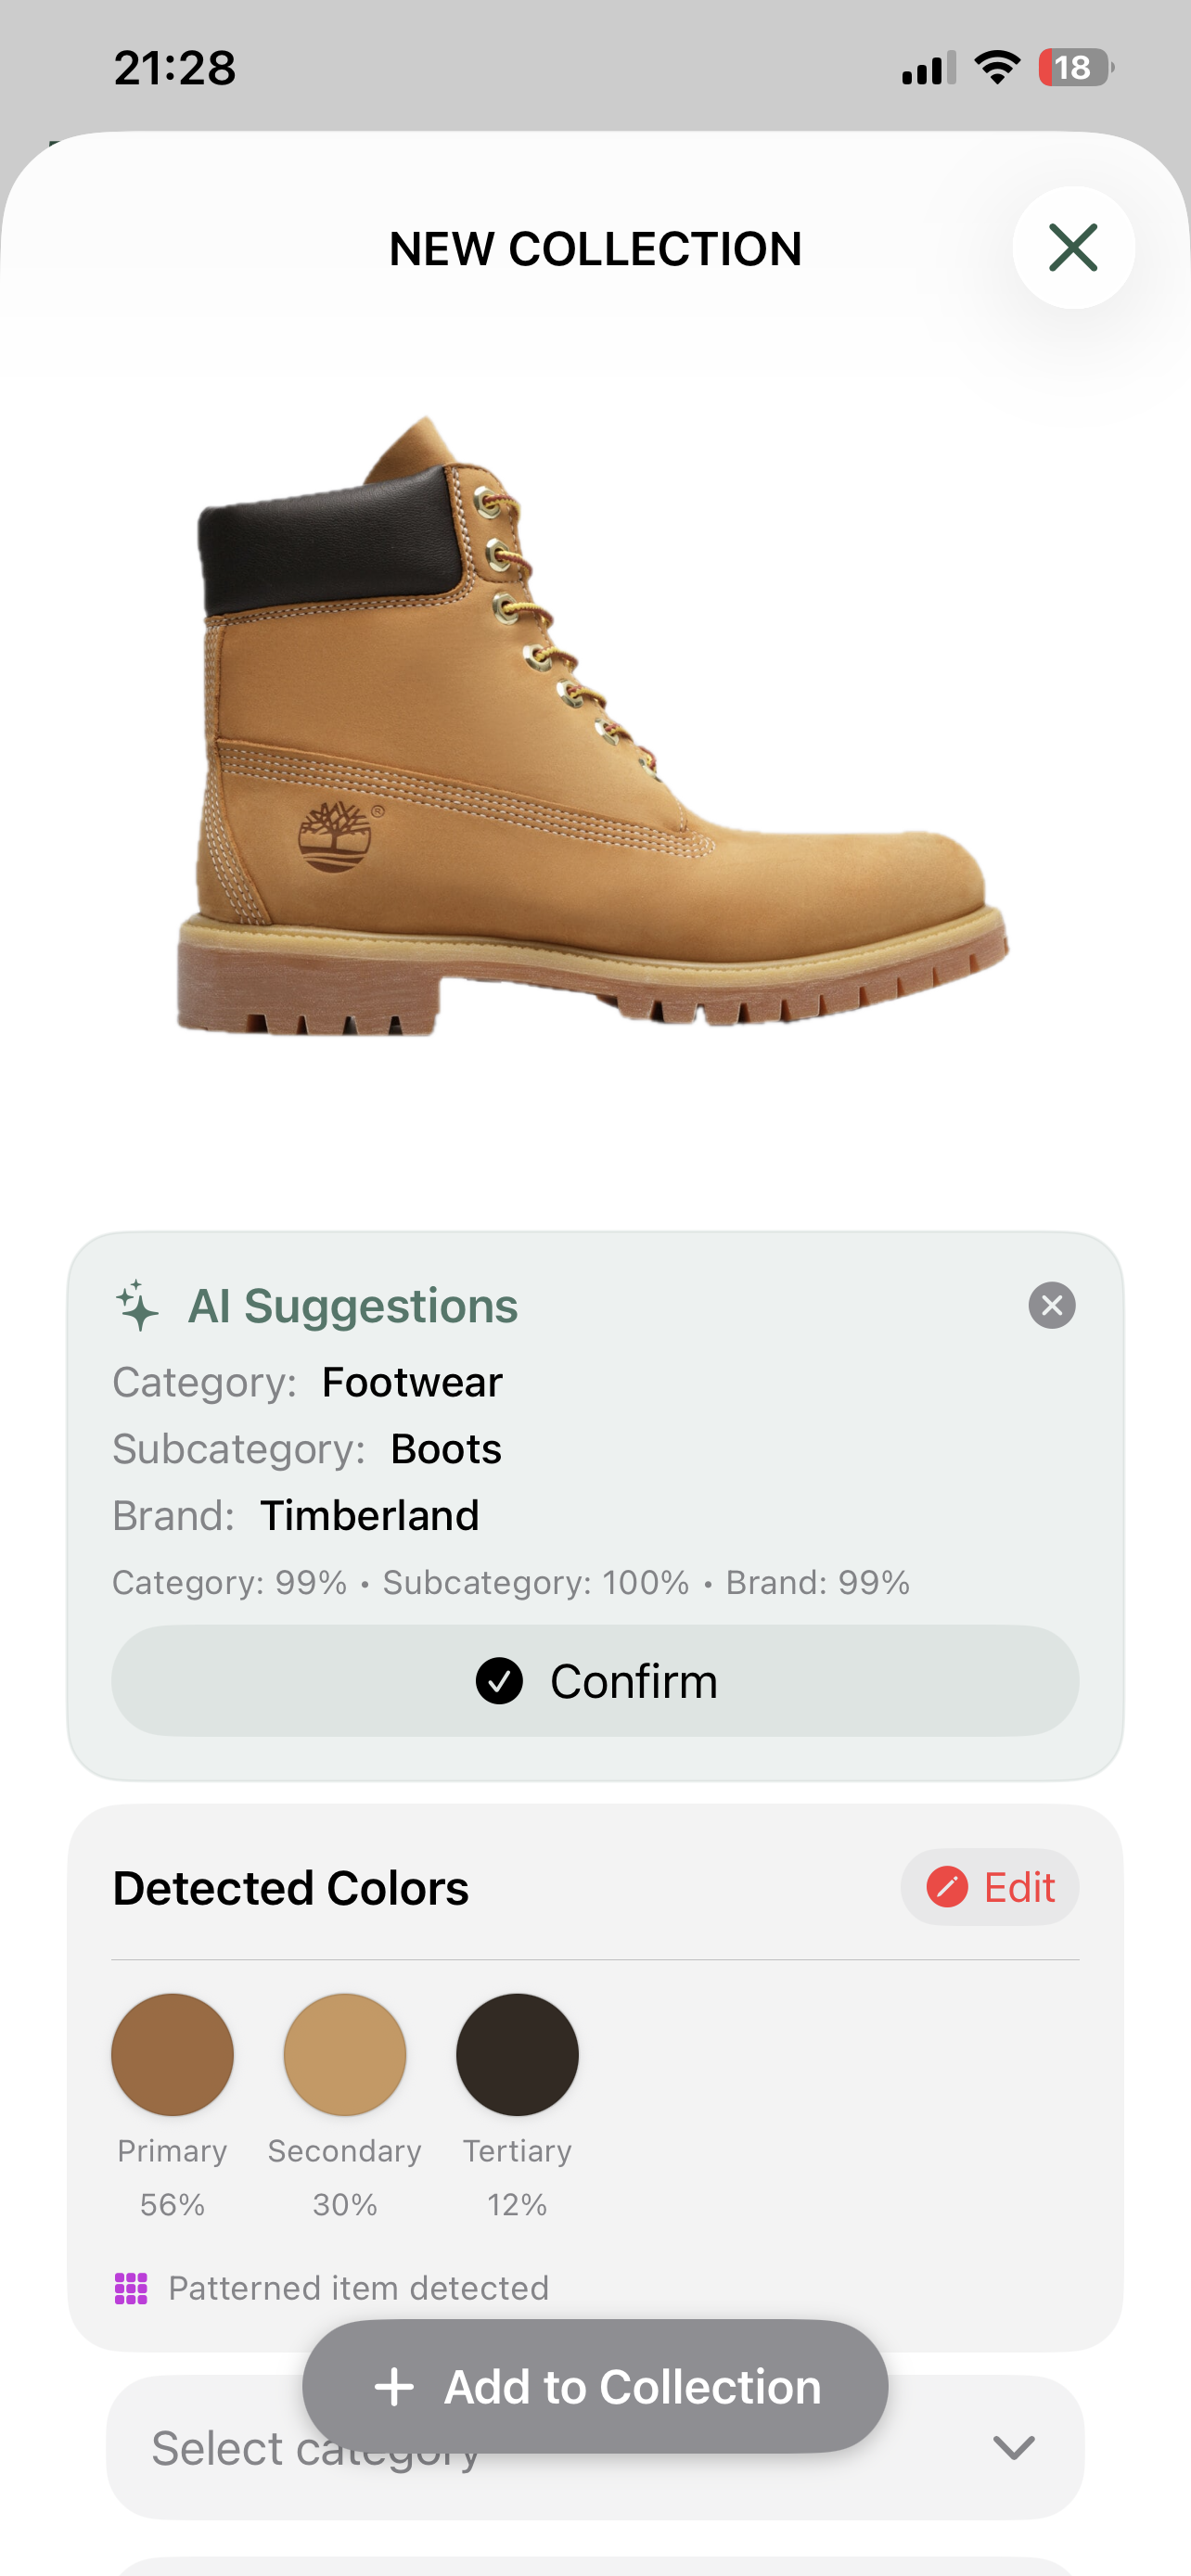Select the Tertiary dark brown color swatch

coord(517,2054)
